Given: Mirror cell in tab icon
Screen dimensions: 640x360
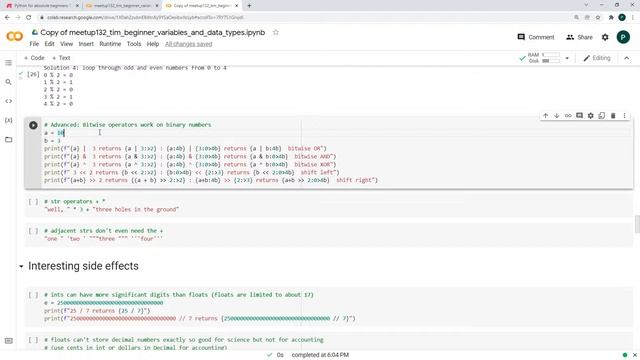Looking at the screenshot, I should pos(602,116).
